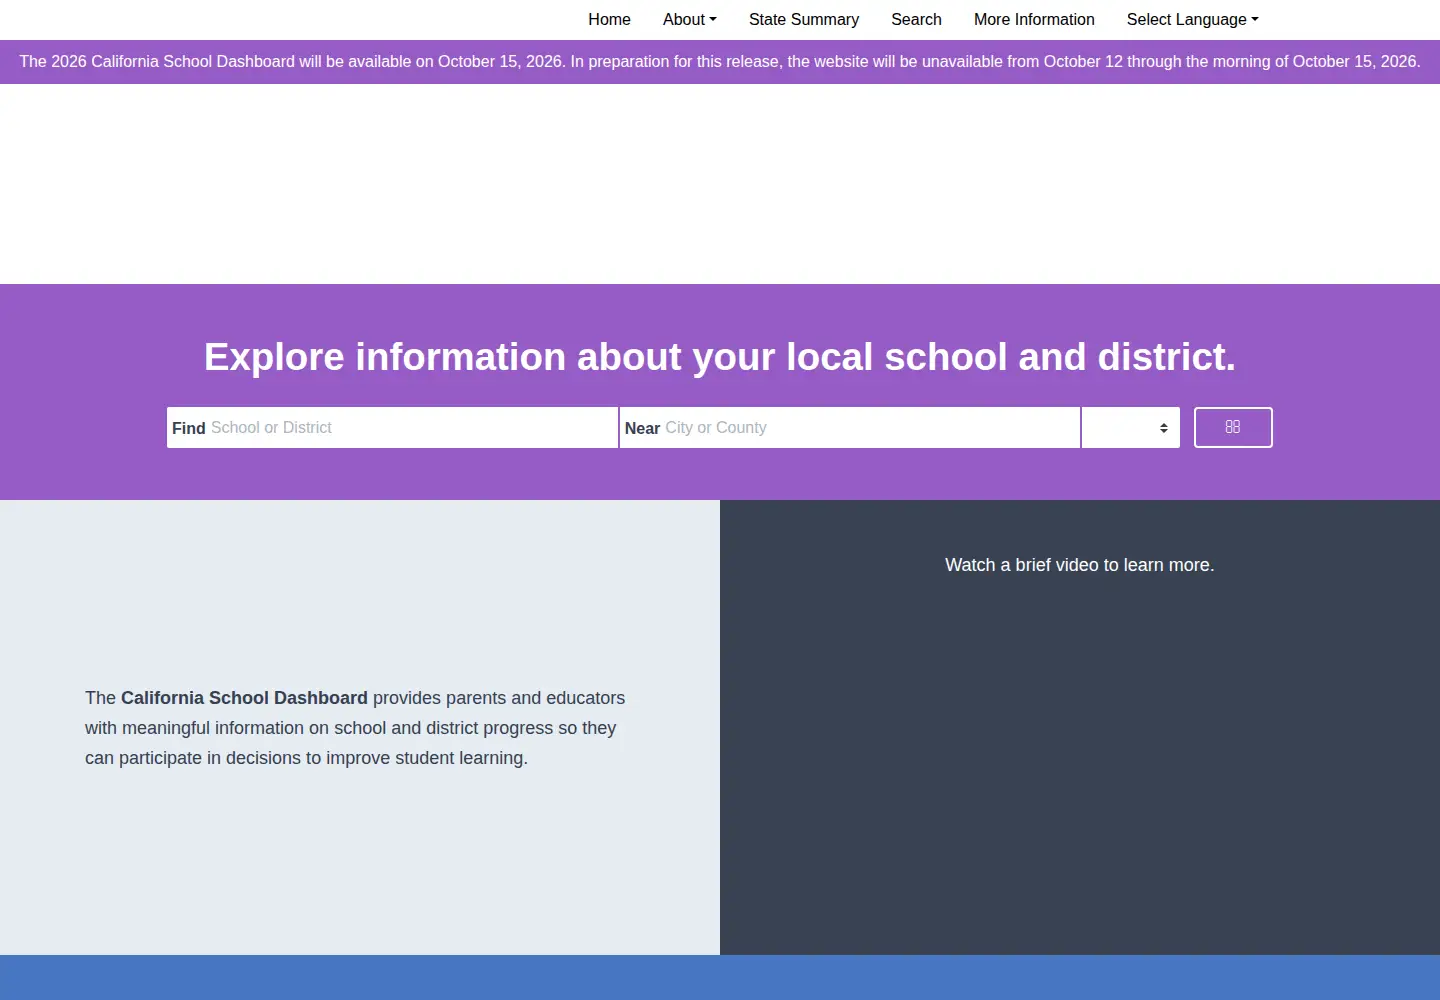Viewport: 1440px width, 1000px height.
Task: Click the 'Explore information about your local school' heading
Action: (x=720, y=357)
